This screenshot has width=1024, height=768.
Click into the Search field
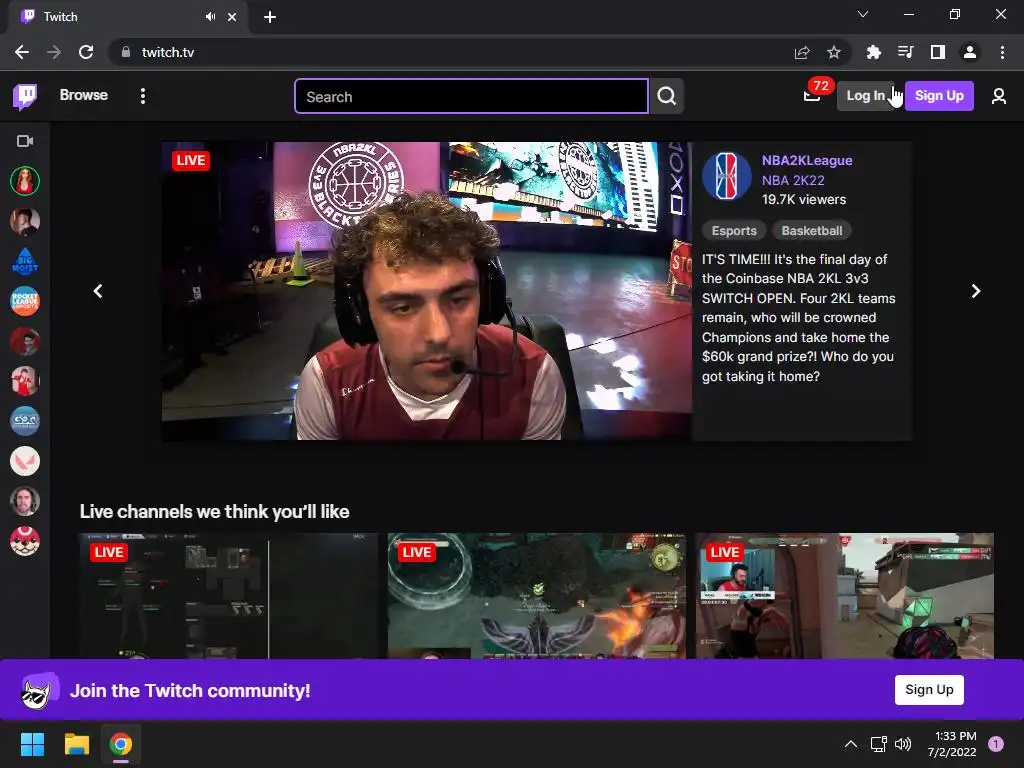[471, 96]
